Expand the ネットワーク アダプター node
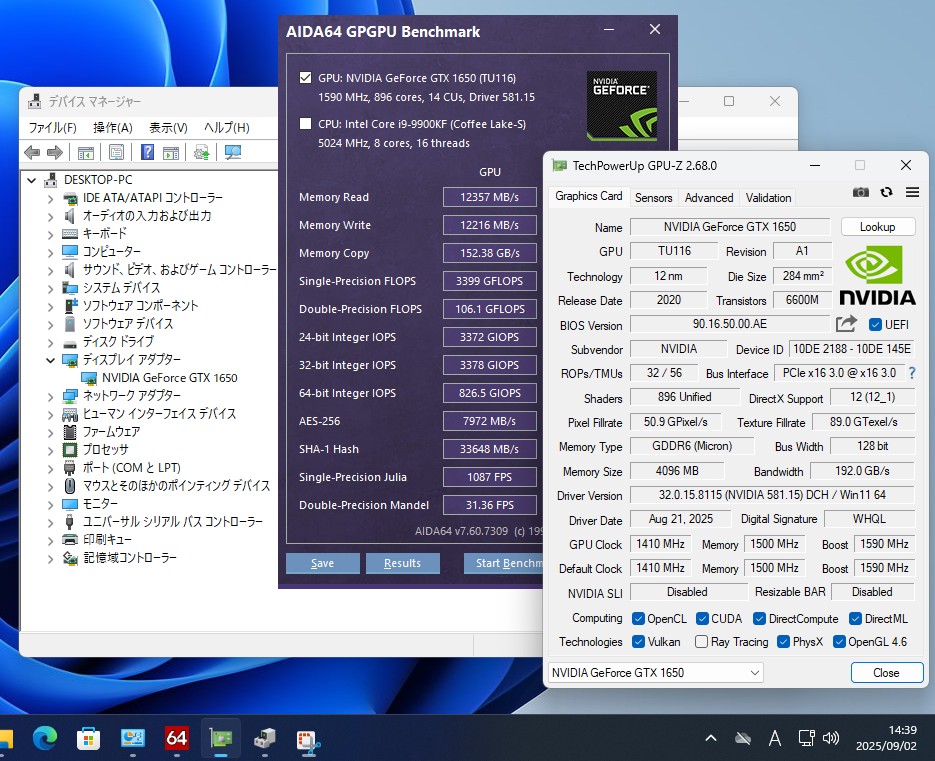The image size is (935, 761). click(x=51, y=397)
